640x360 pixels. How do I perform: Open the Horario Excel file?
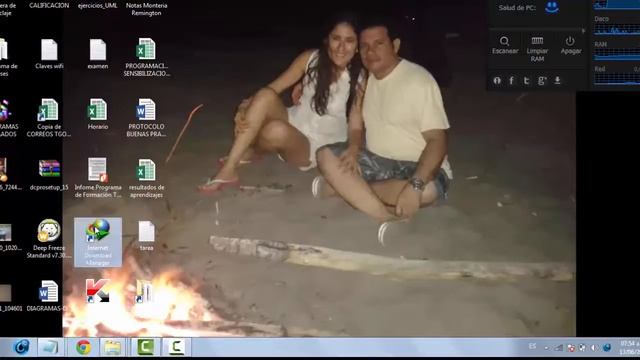pos(98,114)
